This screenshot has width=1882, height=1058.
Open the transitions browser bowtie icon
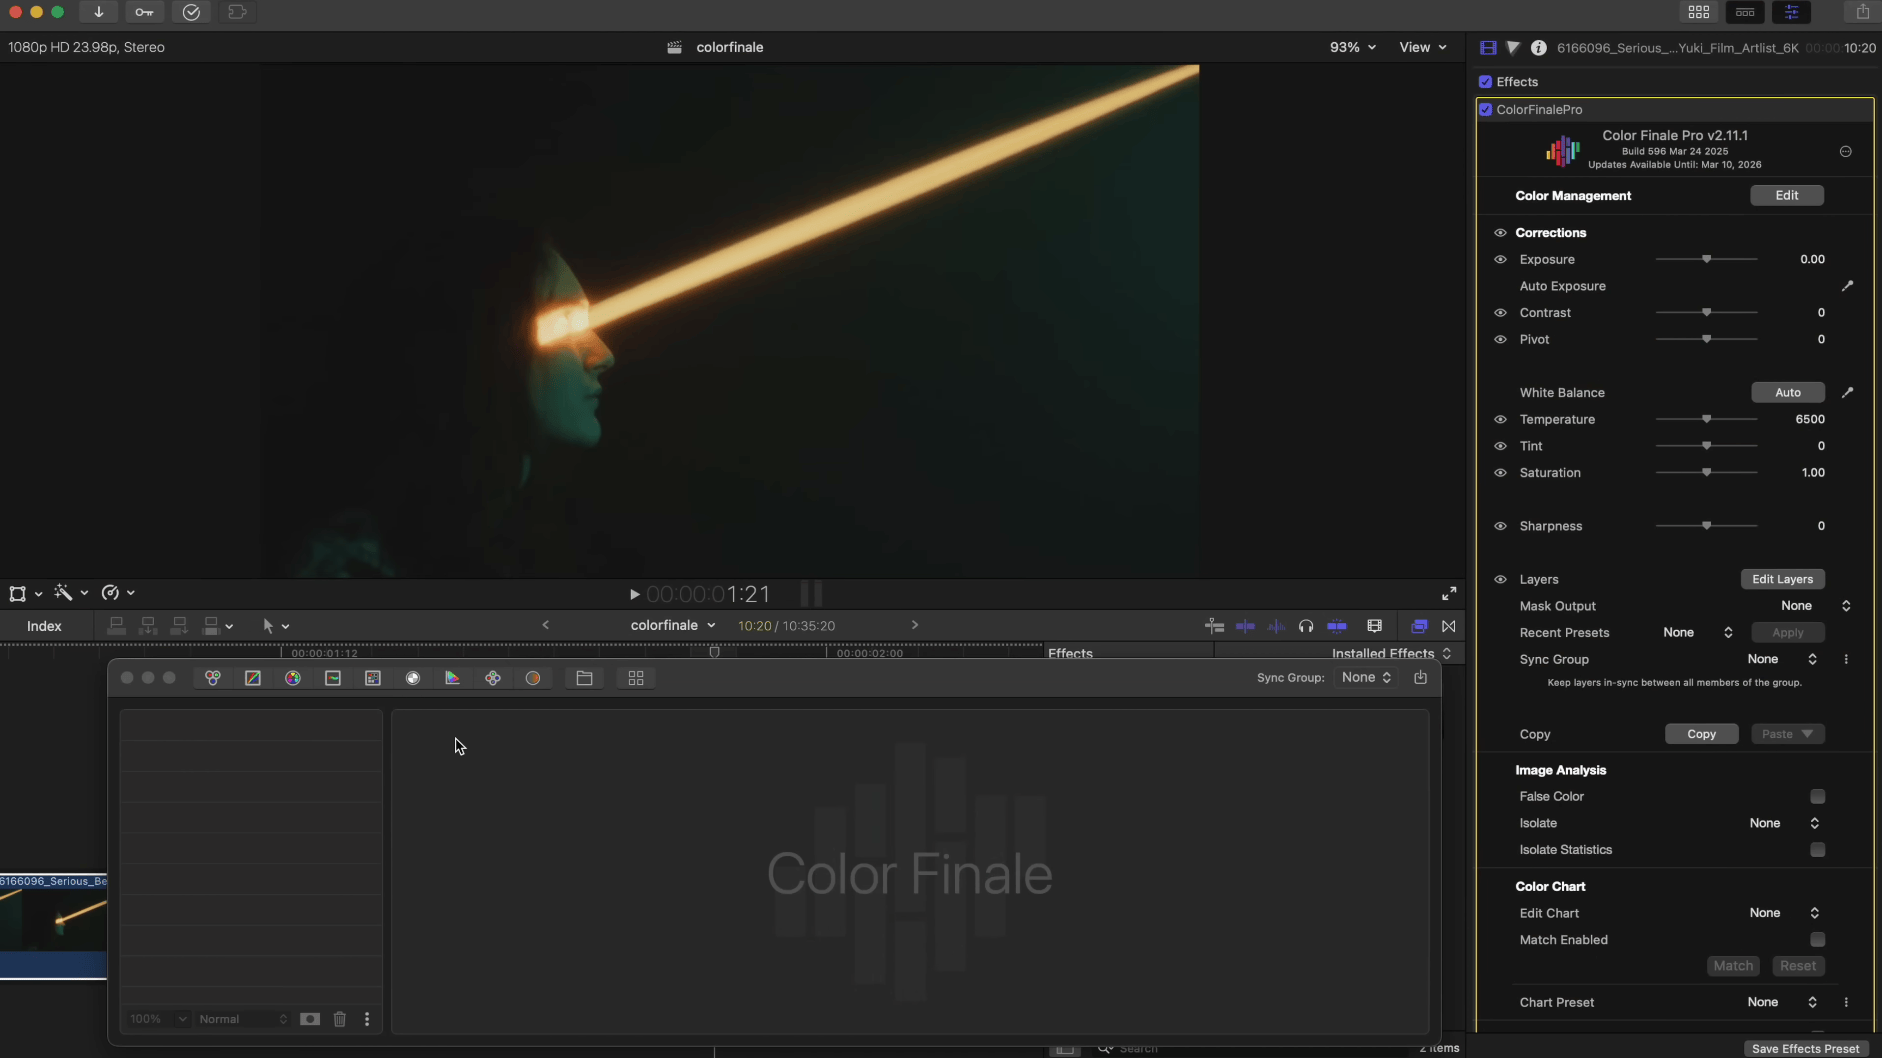pyautogui.click(x=1449, y=626)
